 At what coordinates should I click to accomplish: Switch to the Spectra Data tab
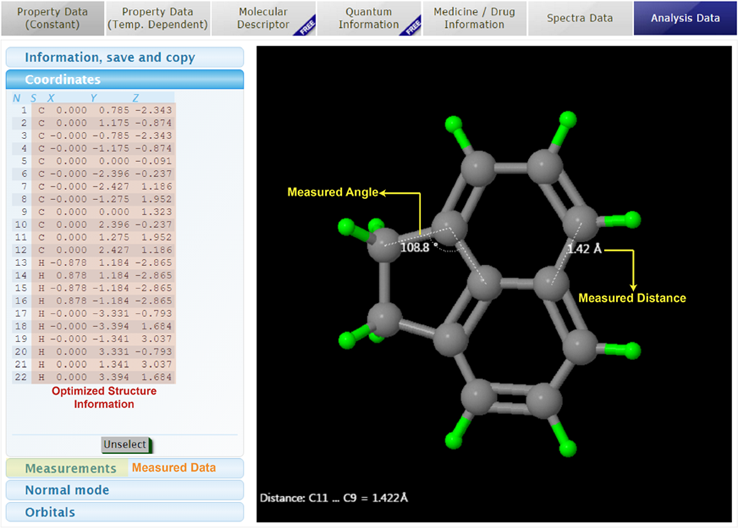[579, 18]
